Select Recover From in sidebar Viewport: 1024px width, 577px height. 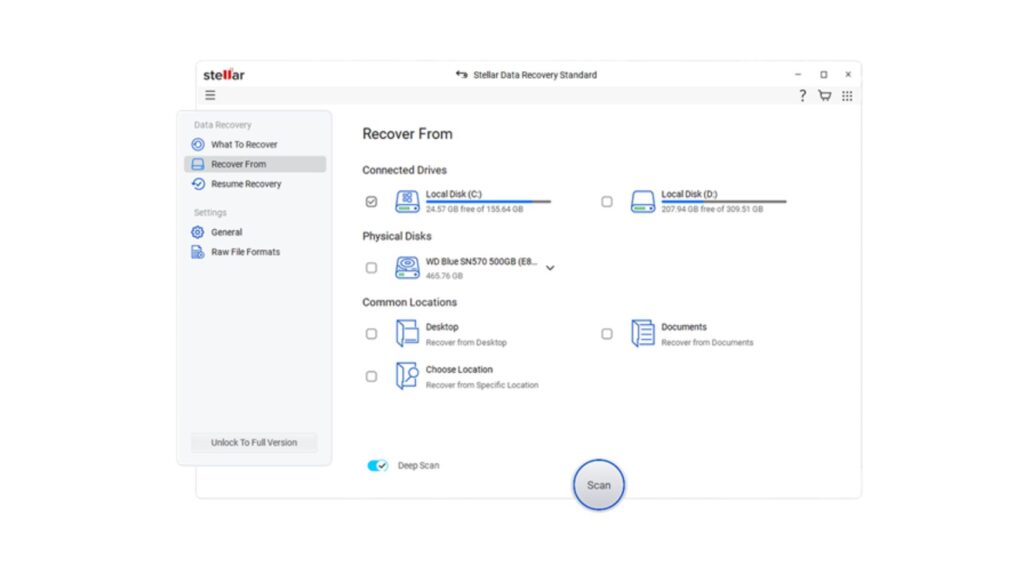coord(255,164)
